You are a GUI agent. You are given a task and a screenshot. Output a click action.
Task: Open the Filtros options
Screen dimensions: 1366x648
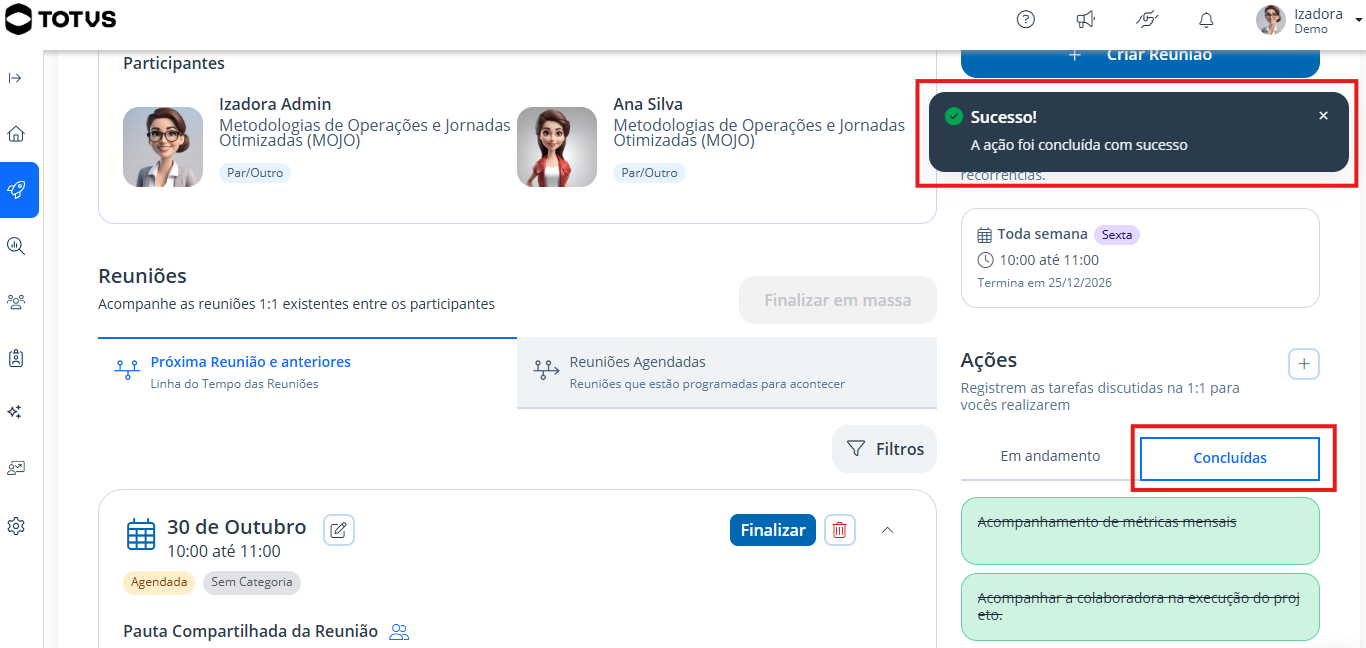(x=884, y=449)
